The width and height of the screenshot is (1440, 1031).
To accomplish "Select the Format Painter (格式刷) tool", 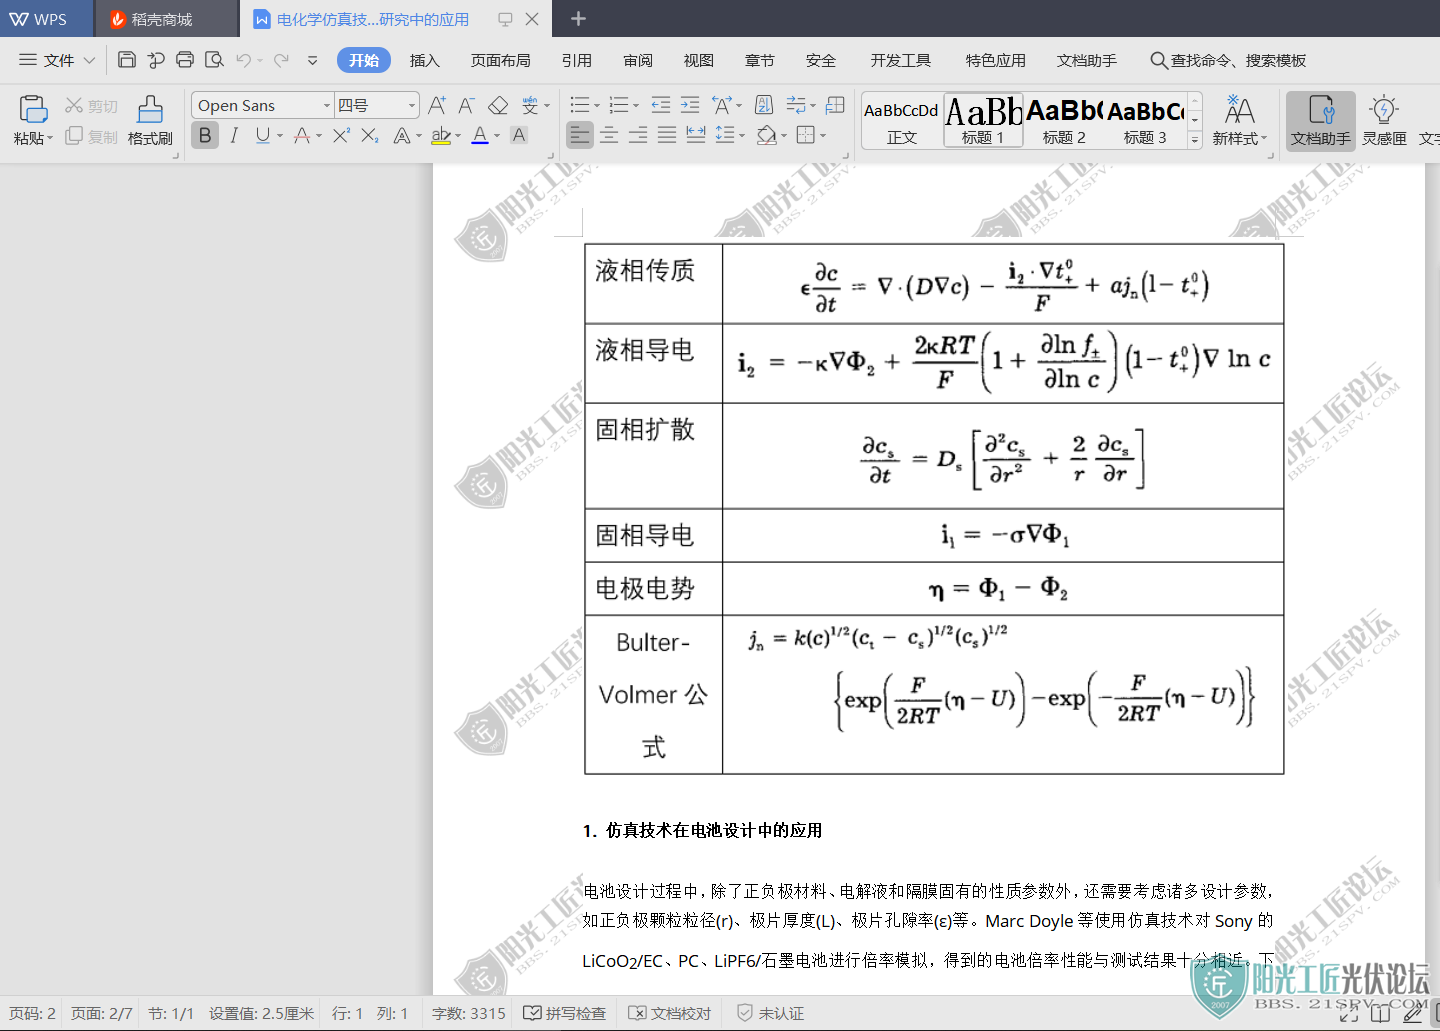I will [x=150, y=120].
